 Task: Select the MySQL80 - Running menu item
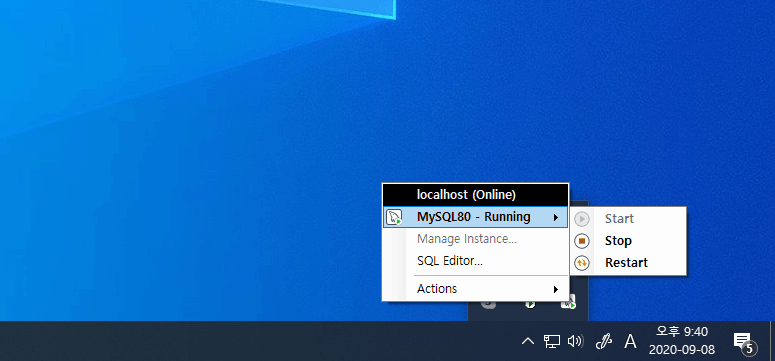[x=475, y=217]
